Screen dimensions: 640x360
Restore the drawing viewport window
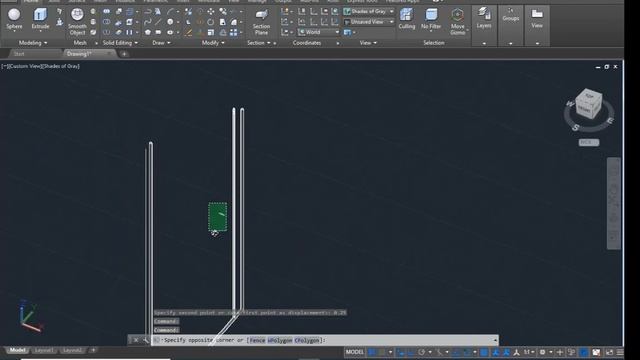(x=607, y=67)
